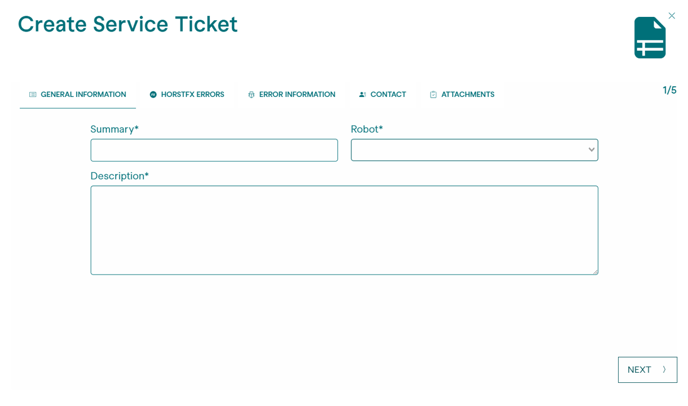This screenshot has width=688, height=406.
Task: Click the chevron arrow beside NEXT
Action: pos(664,370)
